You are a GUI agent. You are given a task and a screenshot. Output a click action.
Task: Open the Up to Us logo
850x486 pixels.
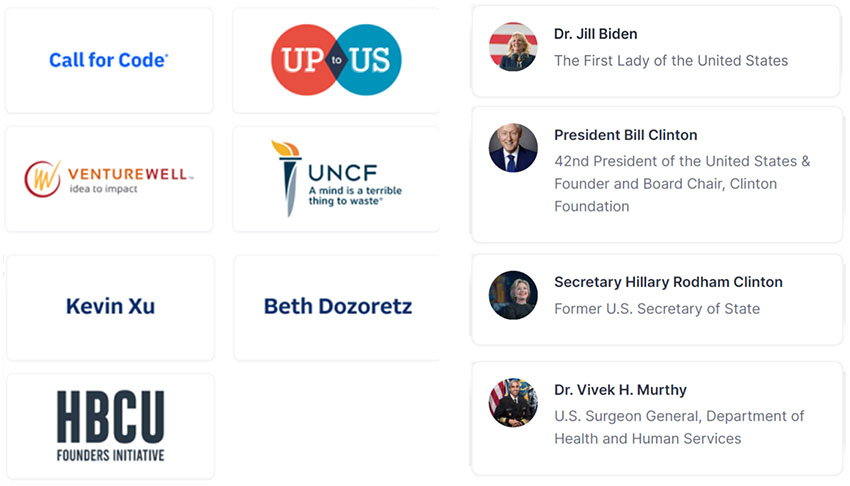pyautogui.click(x=336, y=60)
